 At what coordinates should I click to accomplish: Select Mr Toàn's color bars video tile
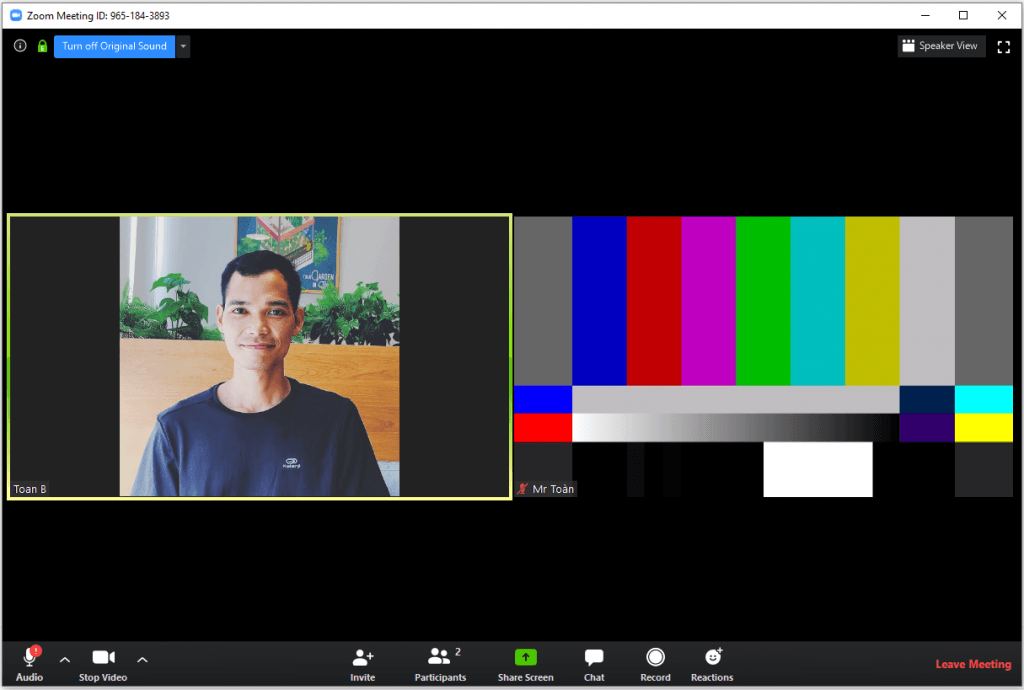763,356
